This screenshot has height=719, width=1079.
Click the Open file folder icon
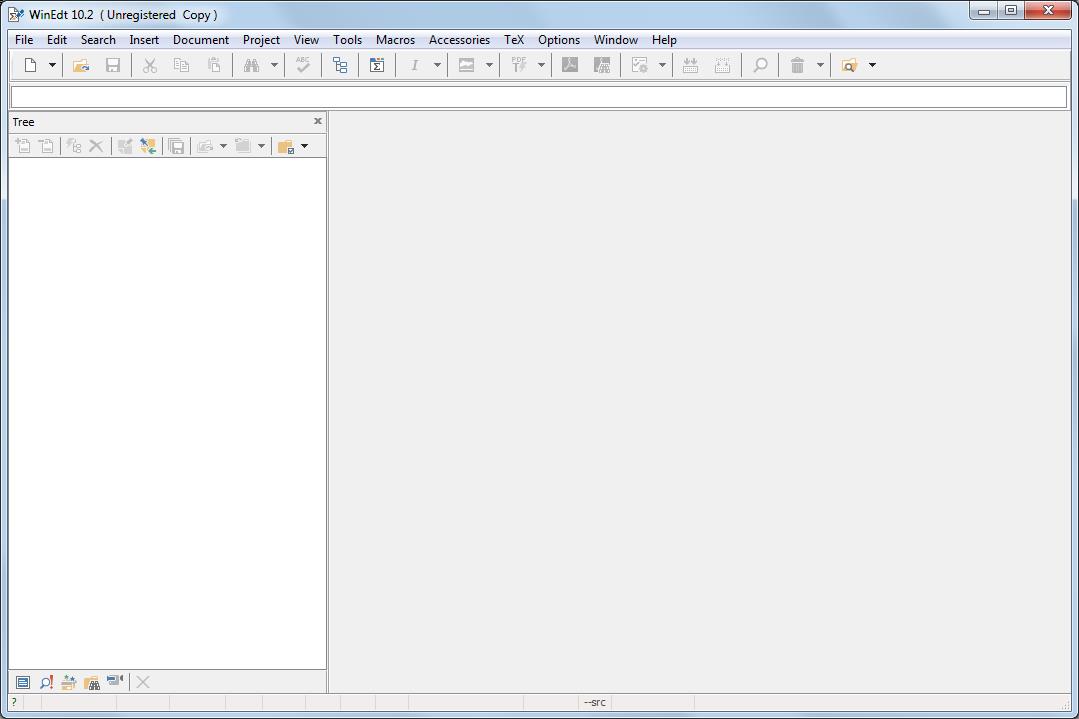81,65
